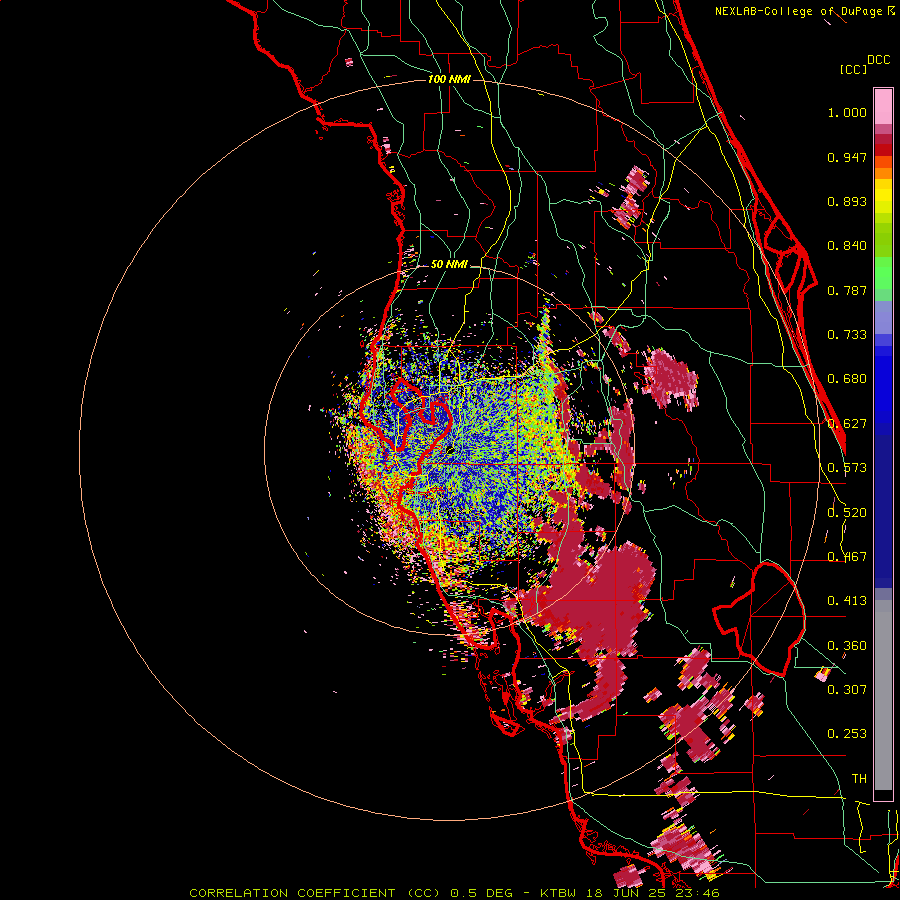Click the "0.413" legend value
Viewport: 900px width, 900px height.
(x=847, y=601)
